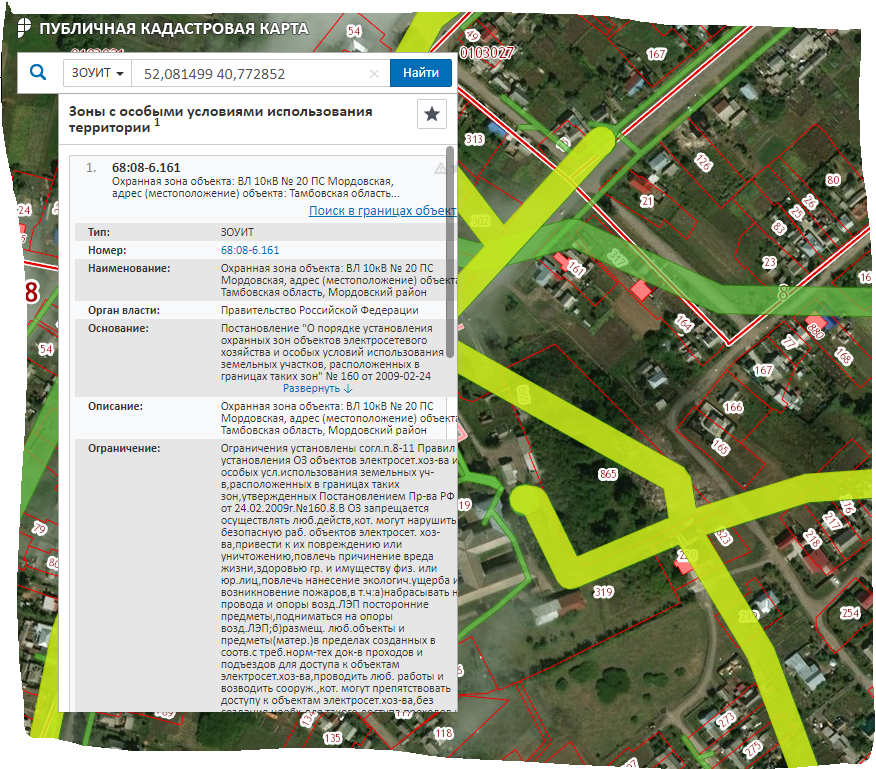Select parcel 865 on the map
The image size is (876, 769).
tap(607, 474)
